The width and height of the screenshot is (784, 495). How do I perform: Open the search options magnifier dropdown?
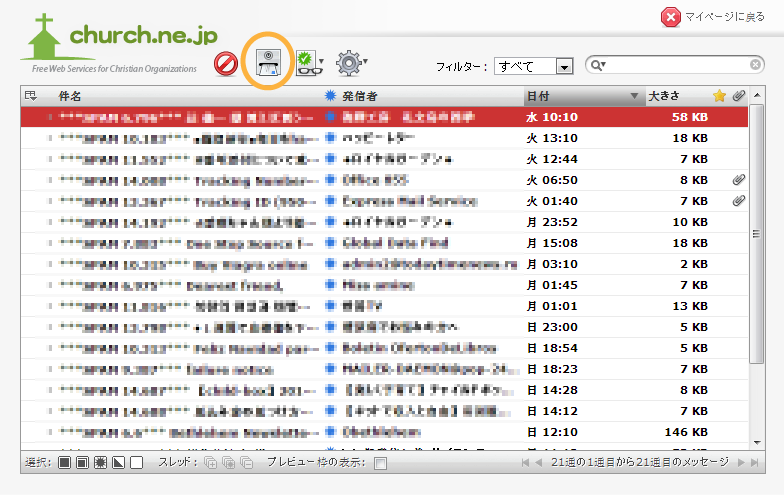(599, 66)
